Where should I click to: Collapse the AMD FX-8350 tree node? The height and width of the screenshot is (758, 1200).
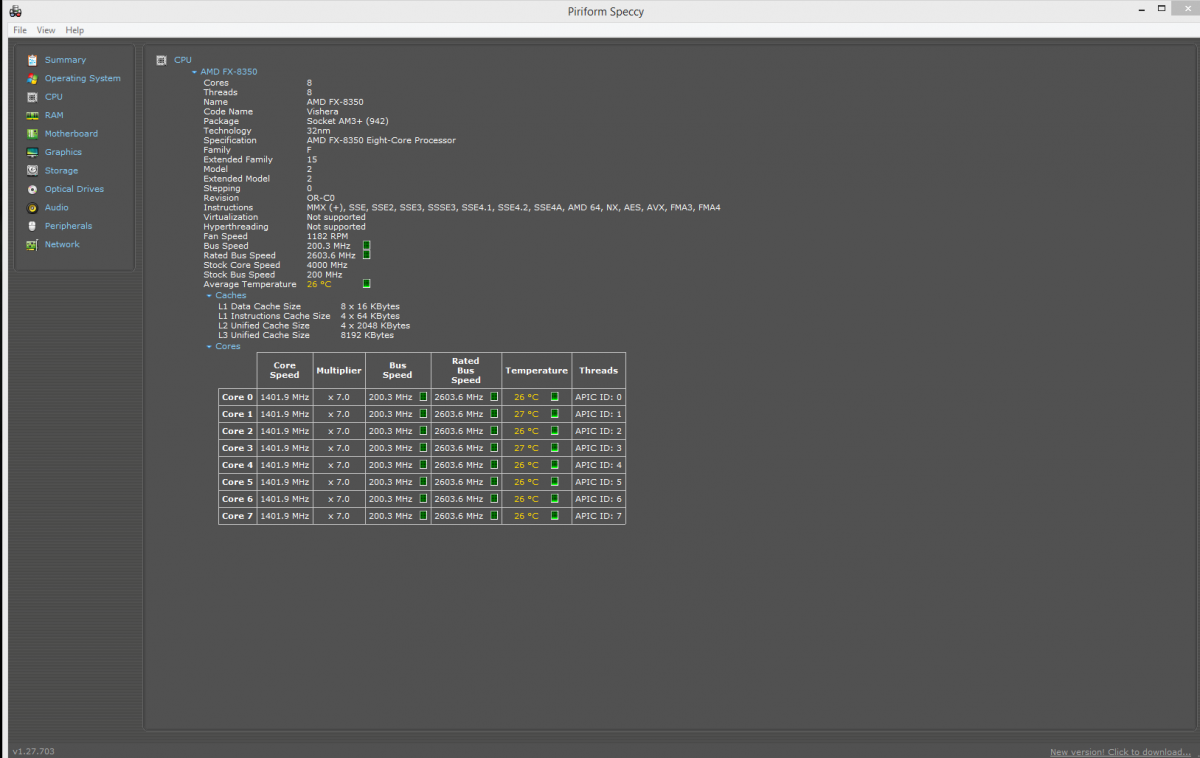(194, 72)
